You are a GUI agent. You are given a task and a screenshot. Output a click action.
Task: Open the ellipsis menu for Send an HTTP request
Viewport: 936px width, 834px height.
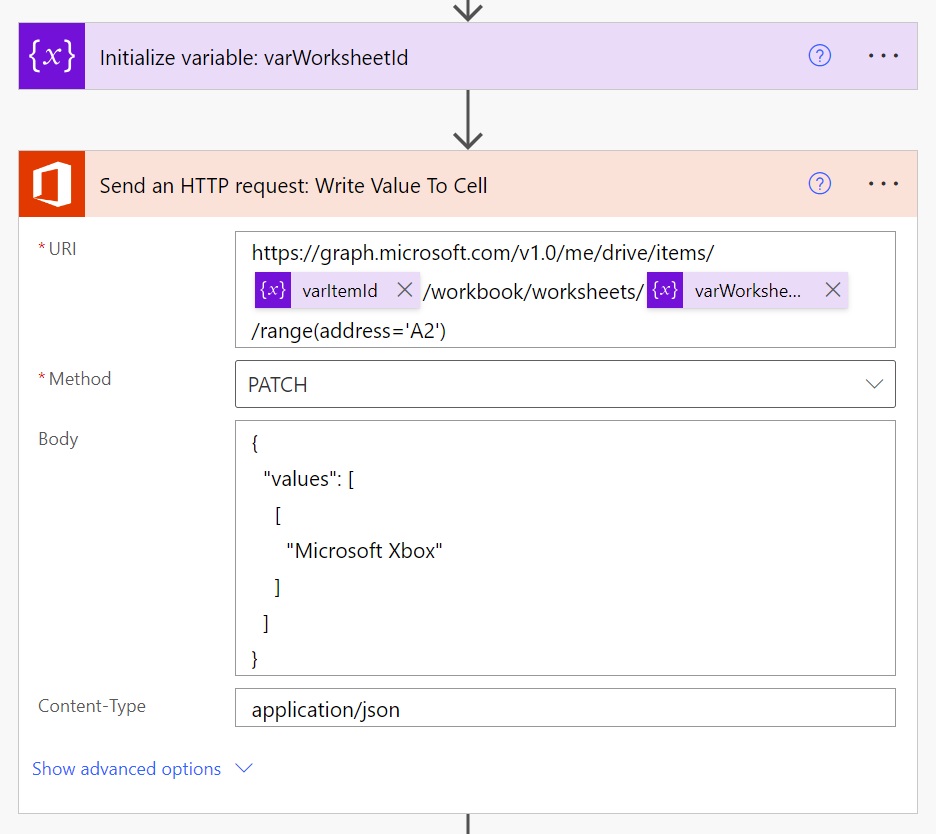point(883,184)
